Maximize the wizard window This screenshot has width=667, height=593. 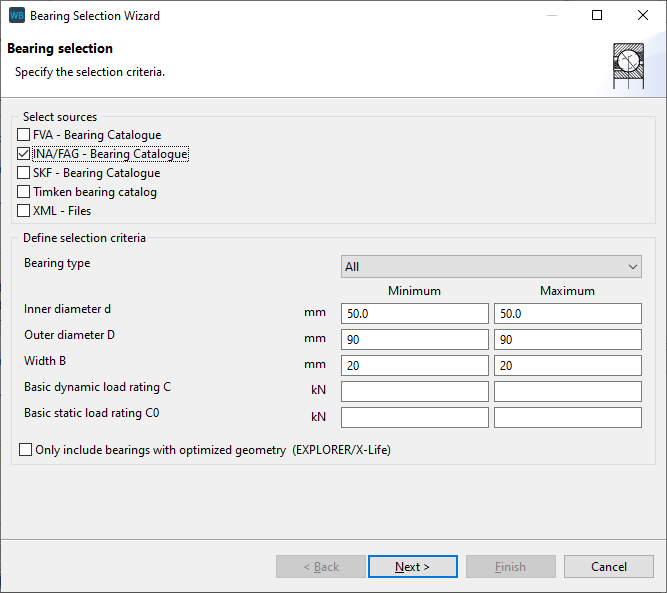click(597, 16)
